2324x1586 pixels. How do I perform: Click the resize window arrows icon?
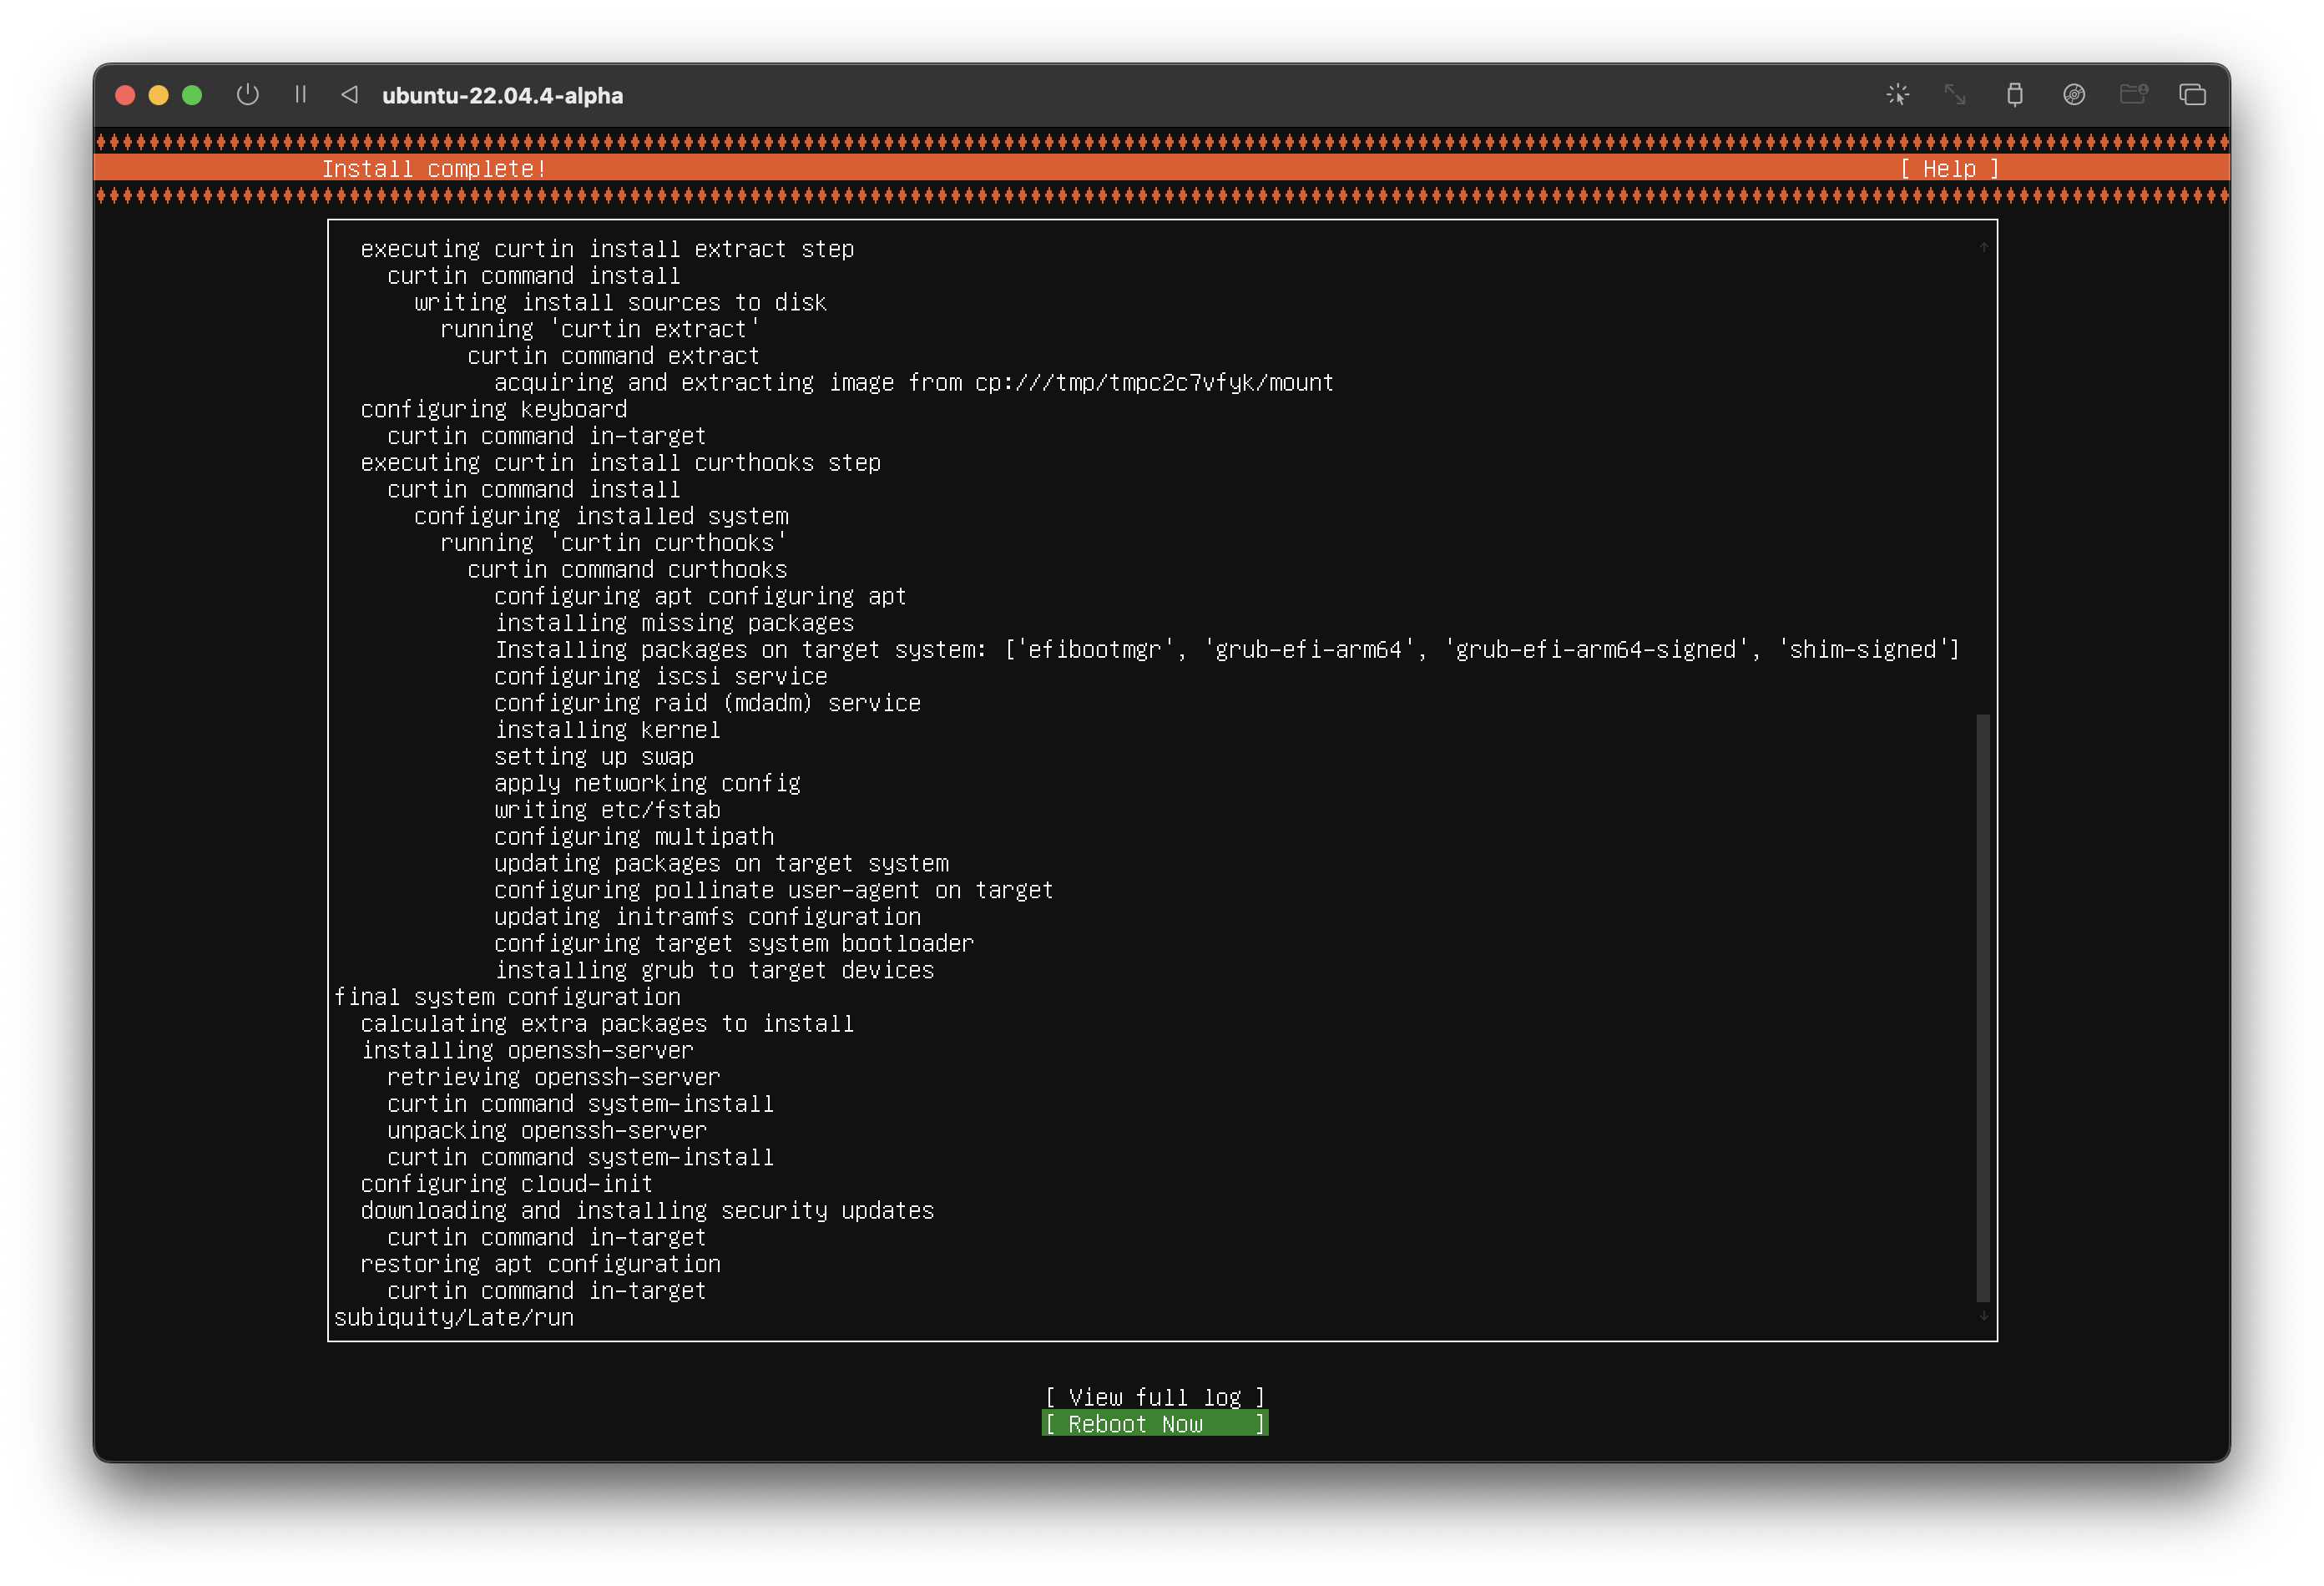[1955, 95]
